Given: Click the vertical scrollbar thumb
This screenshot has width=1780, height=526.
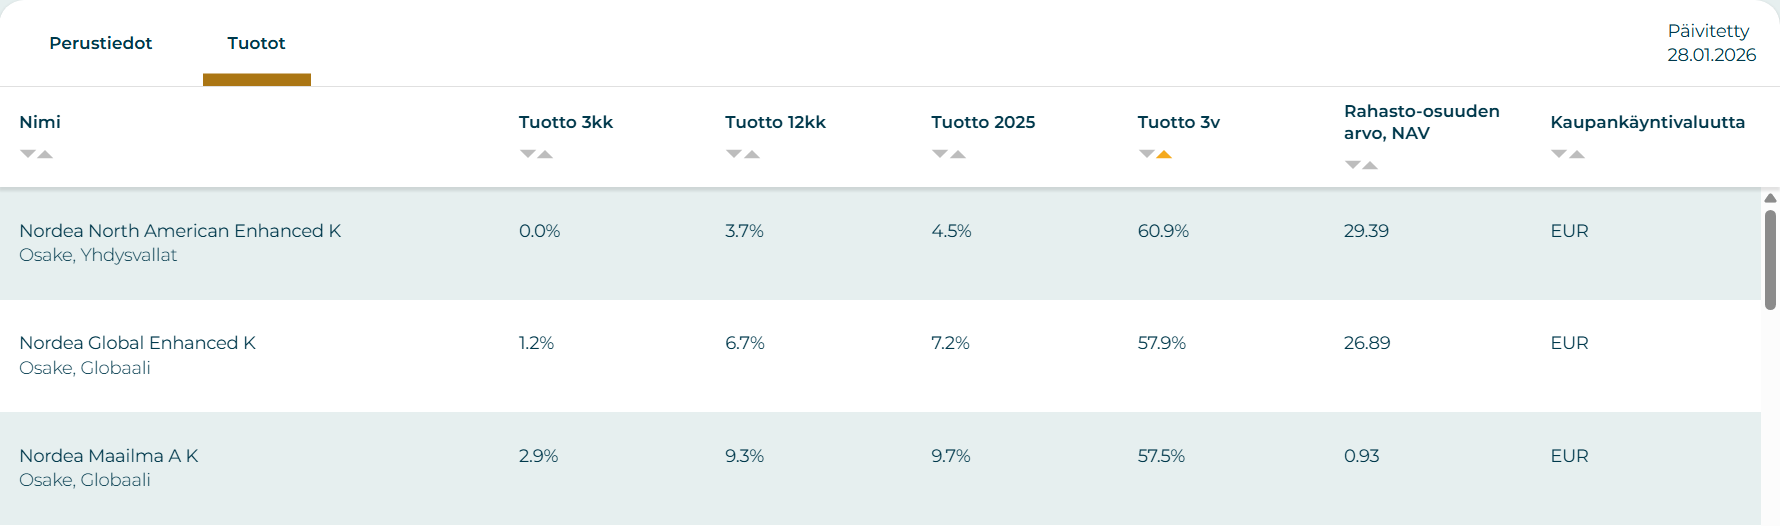Looking at the screenshot, I should click(1770, 260).
